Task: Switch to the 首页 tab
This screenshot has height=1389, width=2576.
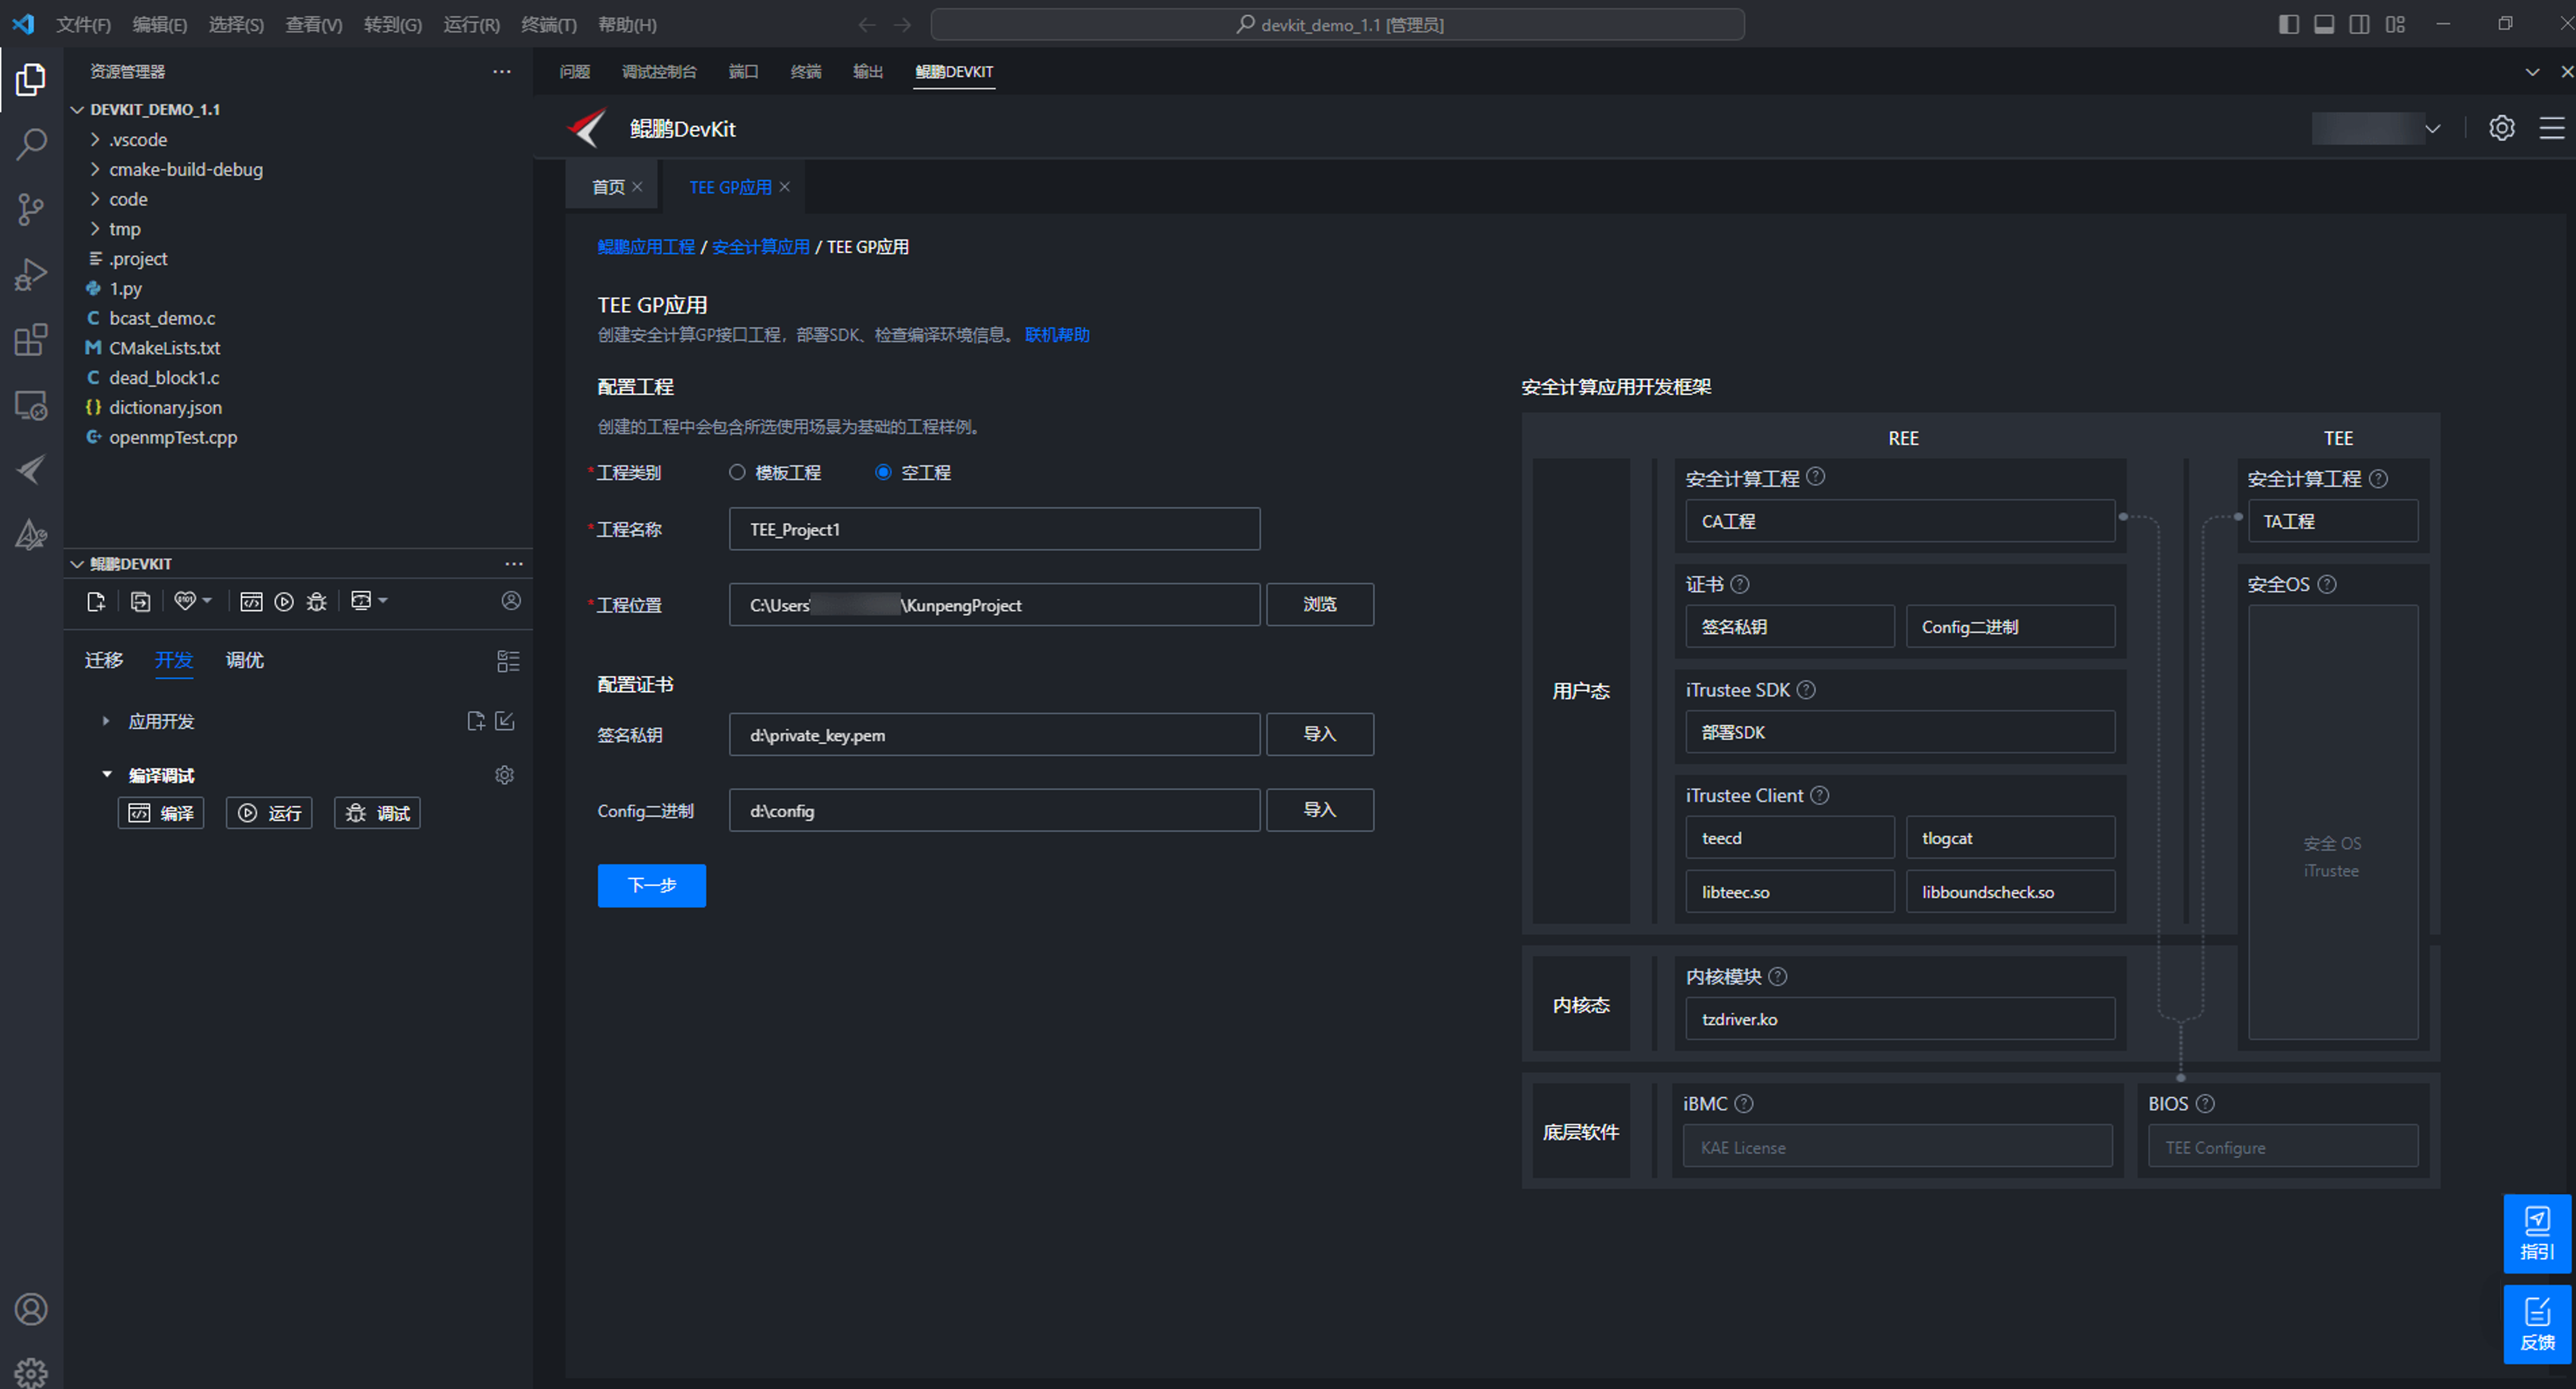Action: pyautogui.click(x=608, y=187)
